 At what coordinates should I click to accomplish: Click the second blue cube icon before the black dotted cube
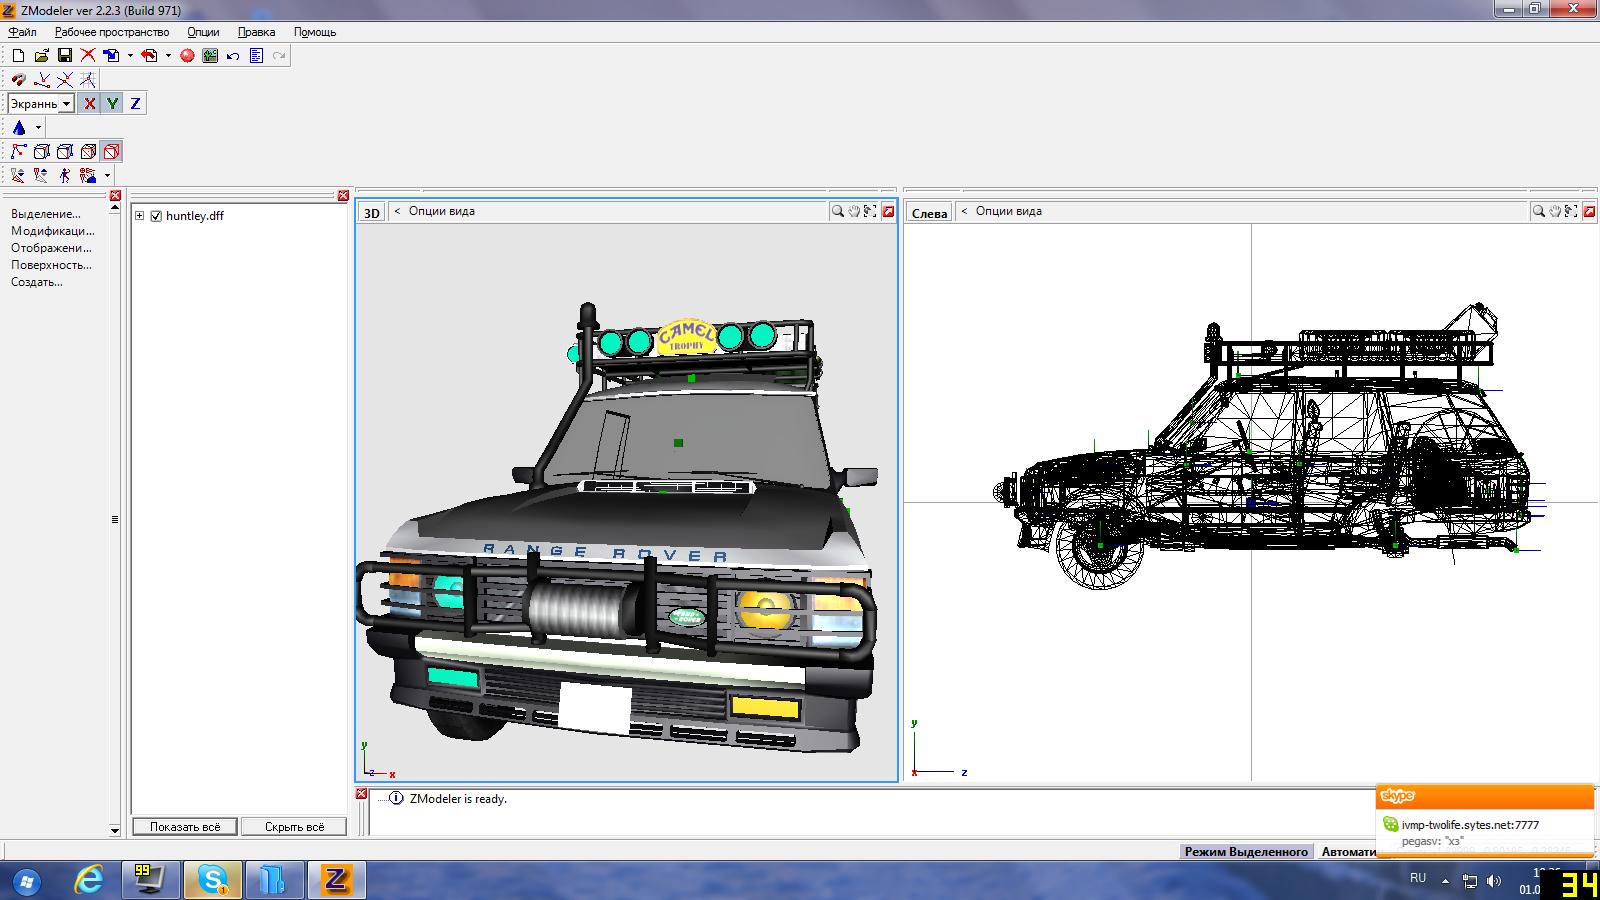[65, 151]
